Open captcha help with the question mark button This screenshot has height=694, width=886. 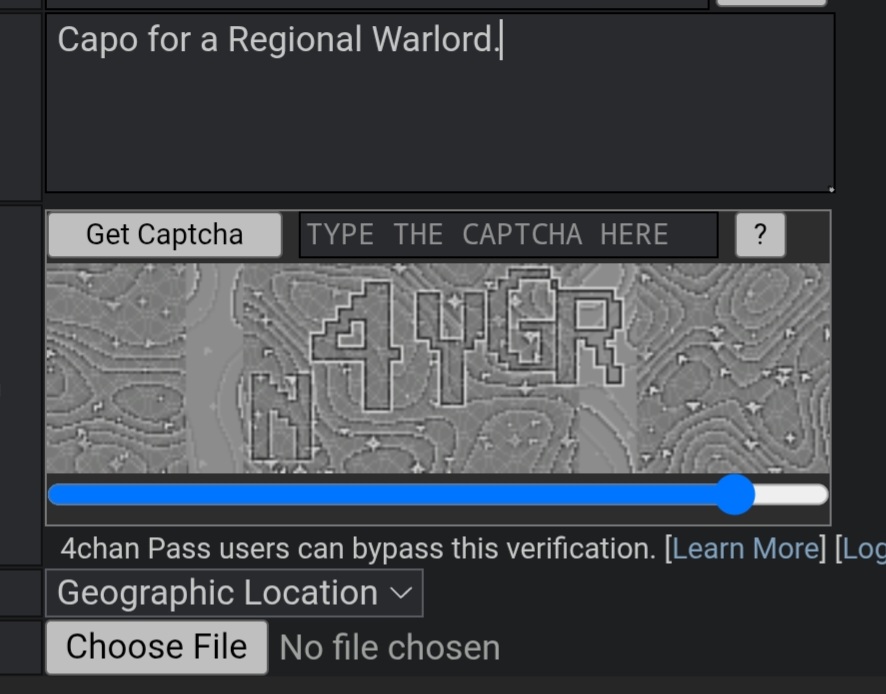(761, 235)
